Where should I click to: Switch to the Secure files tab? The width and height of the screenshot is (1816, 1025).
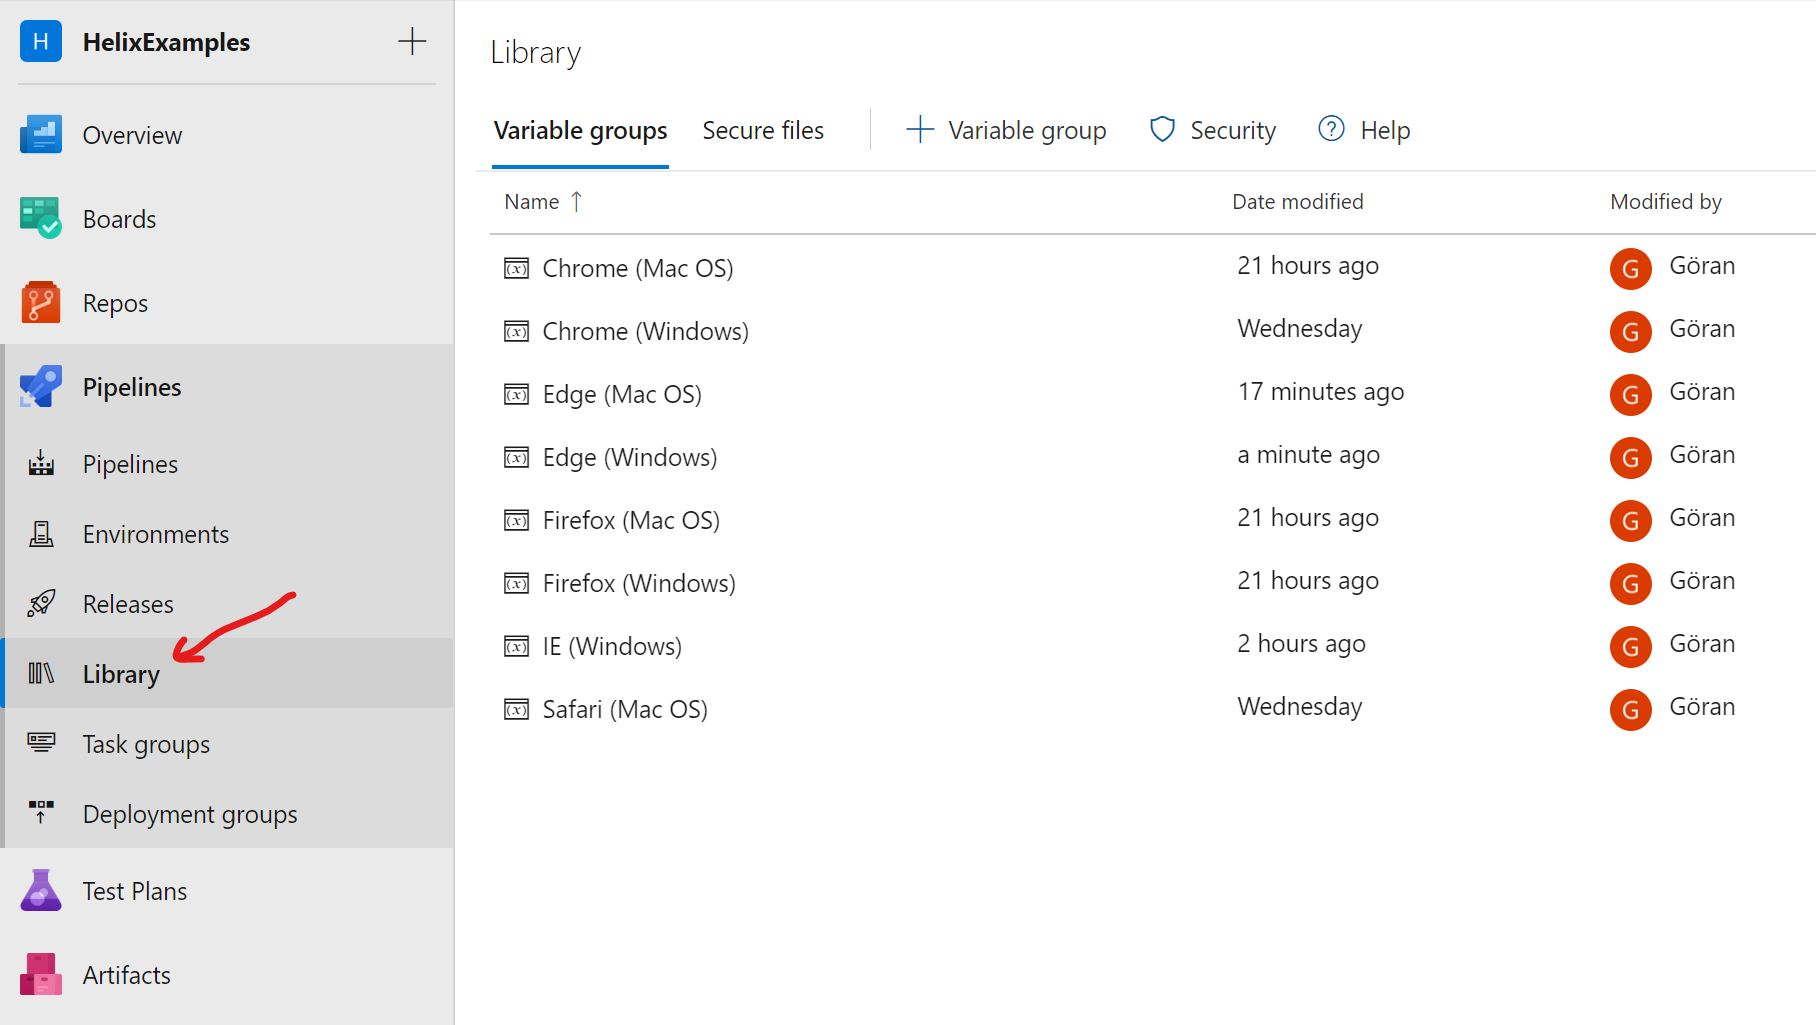[762, 131]
